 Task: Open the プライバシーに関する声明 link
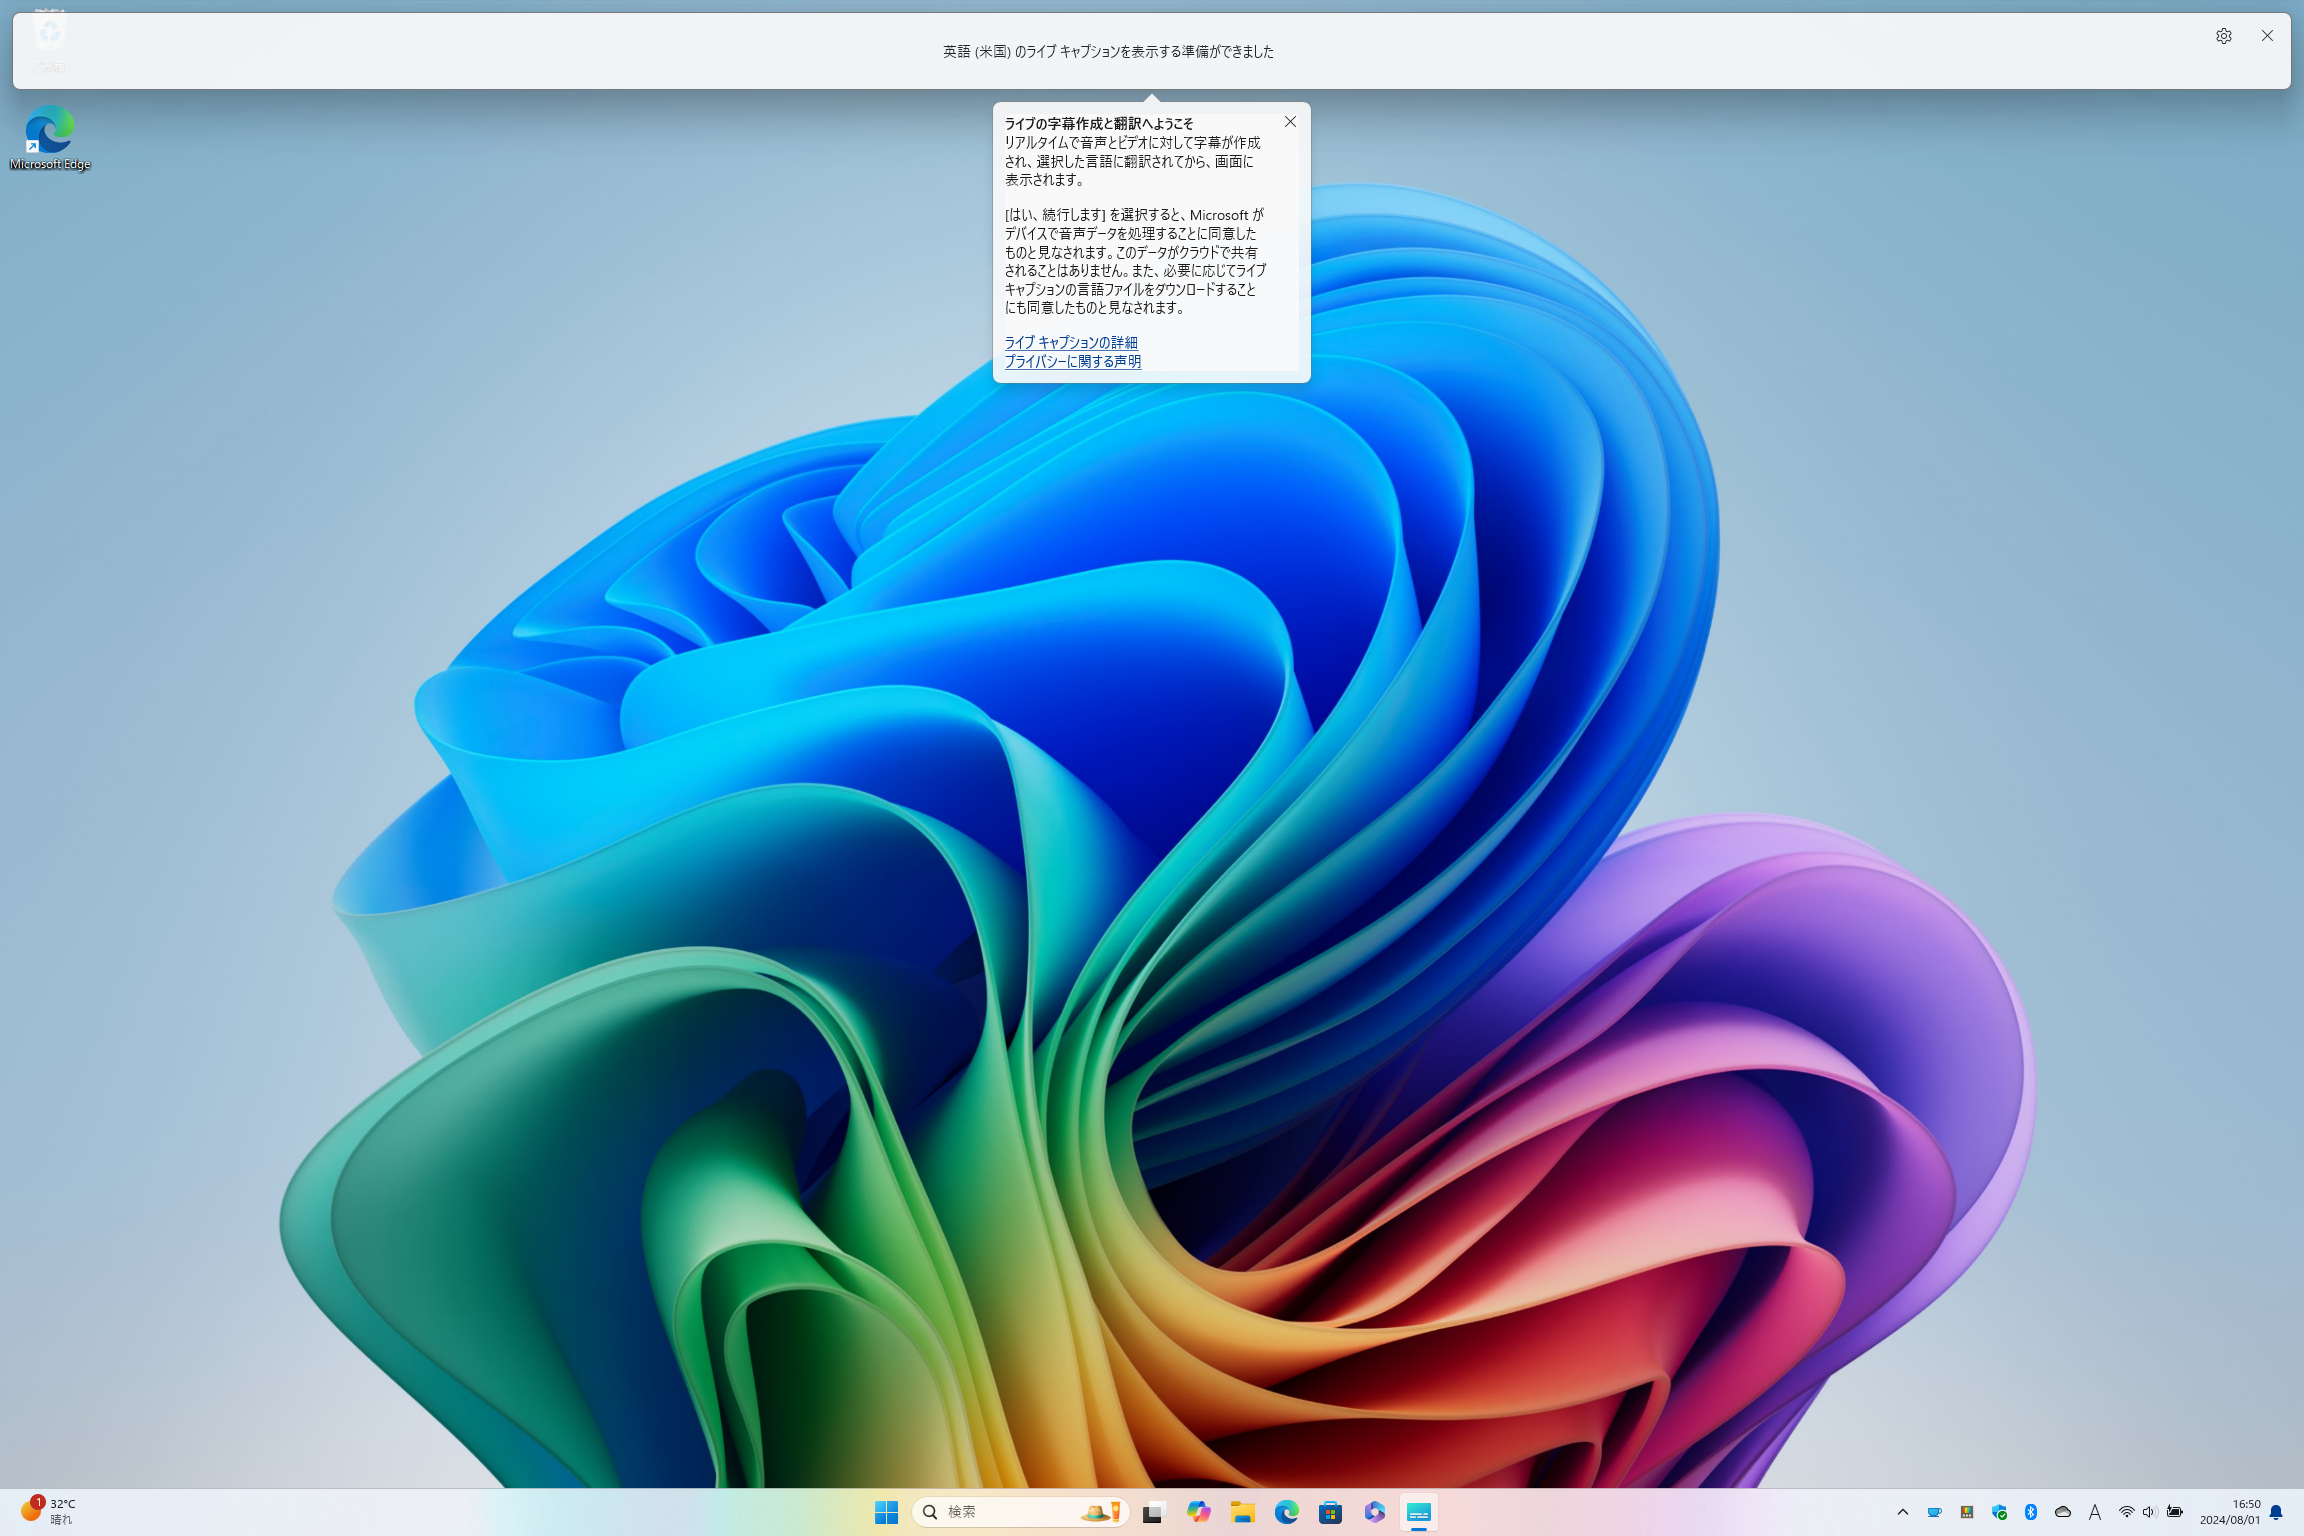click(x=1072, y=361)
